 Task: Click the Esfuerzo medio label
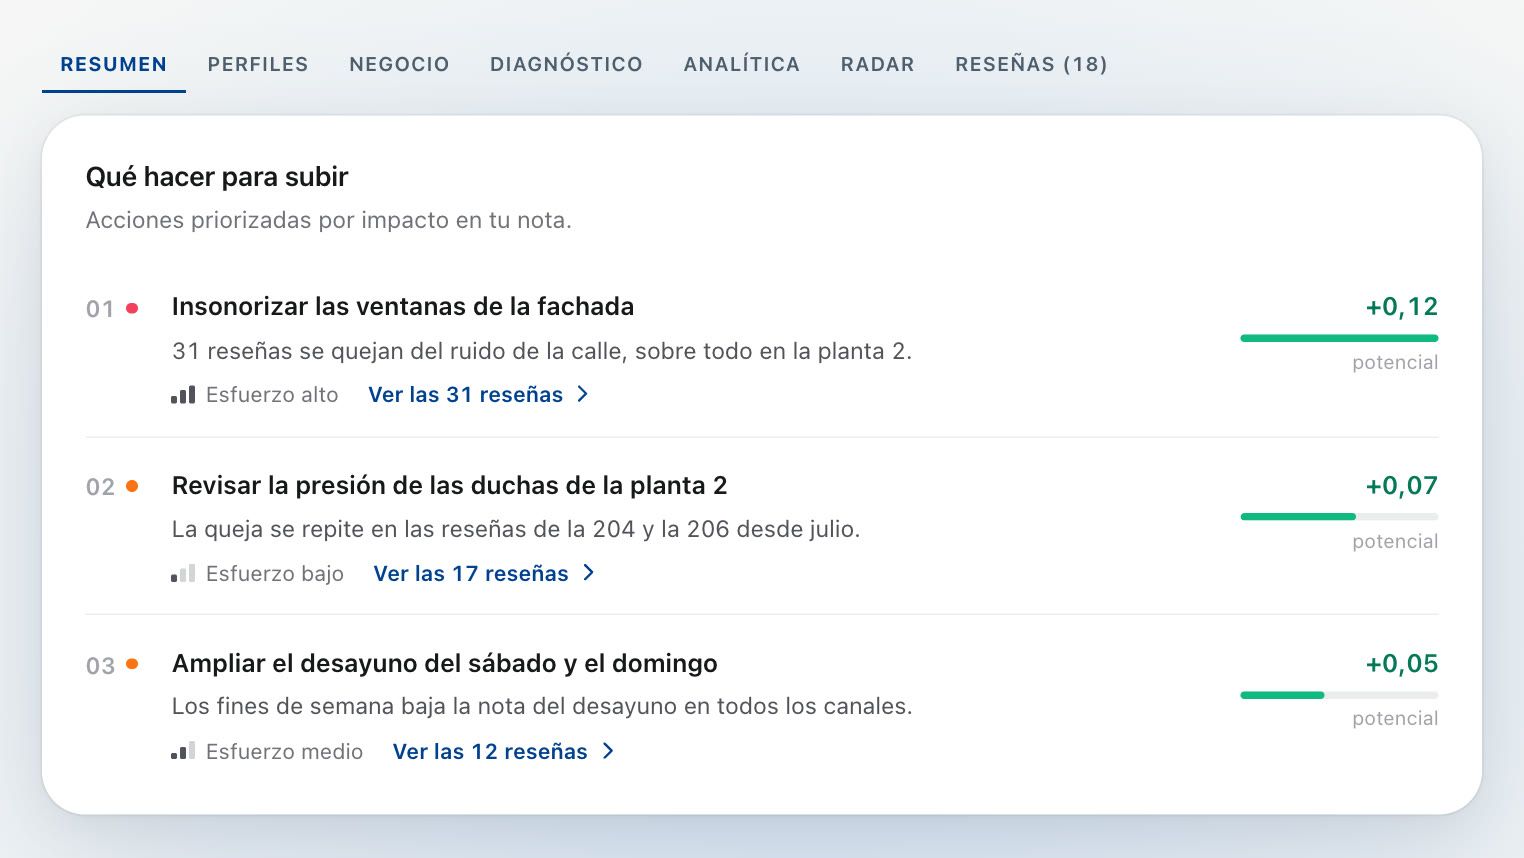pyautogui.click(x=285, y=752)
